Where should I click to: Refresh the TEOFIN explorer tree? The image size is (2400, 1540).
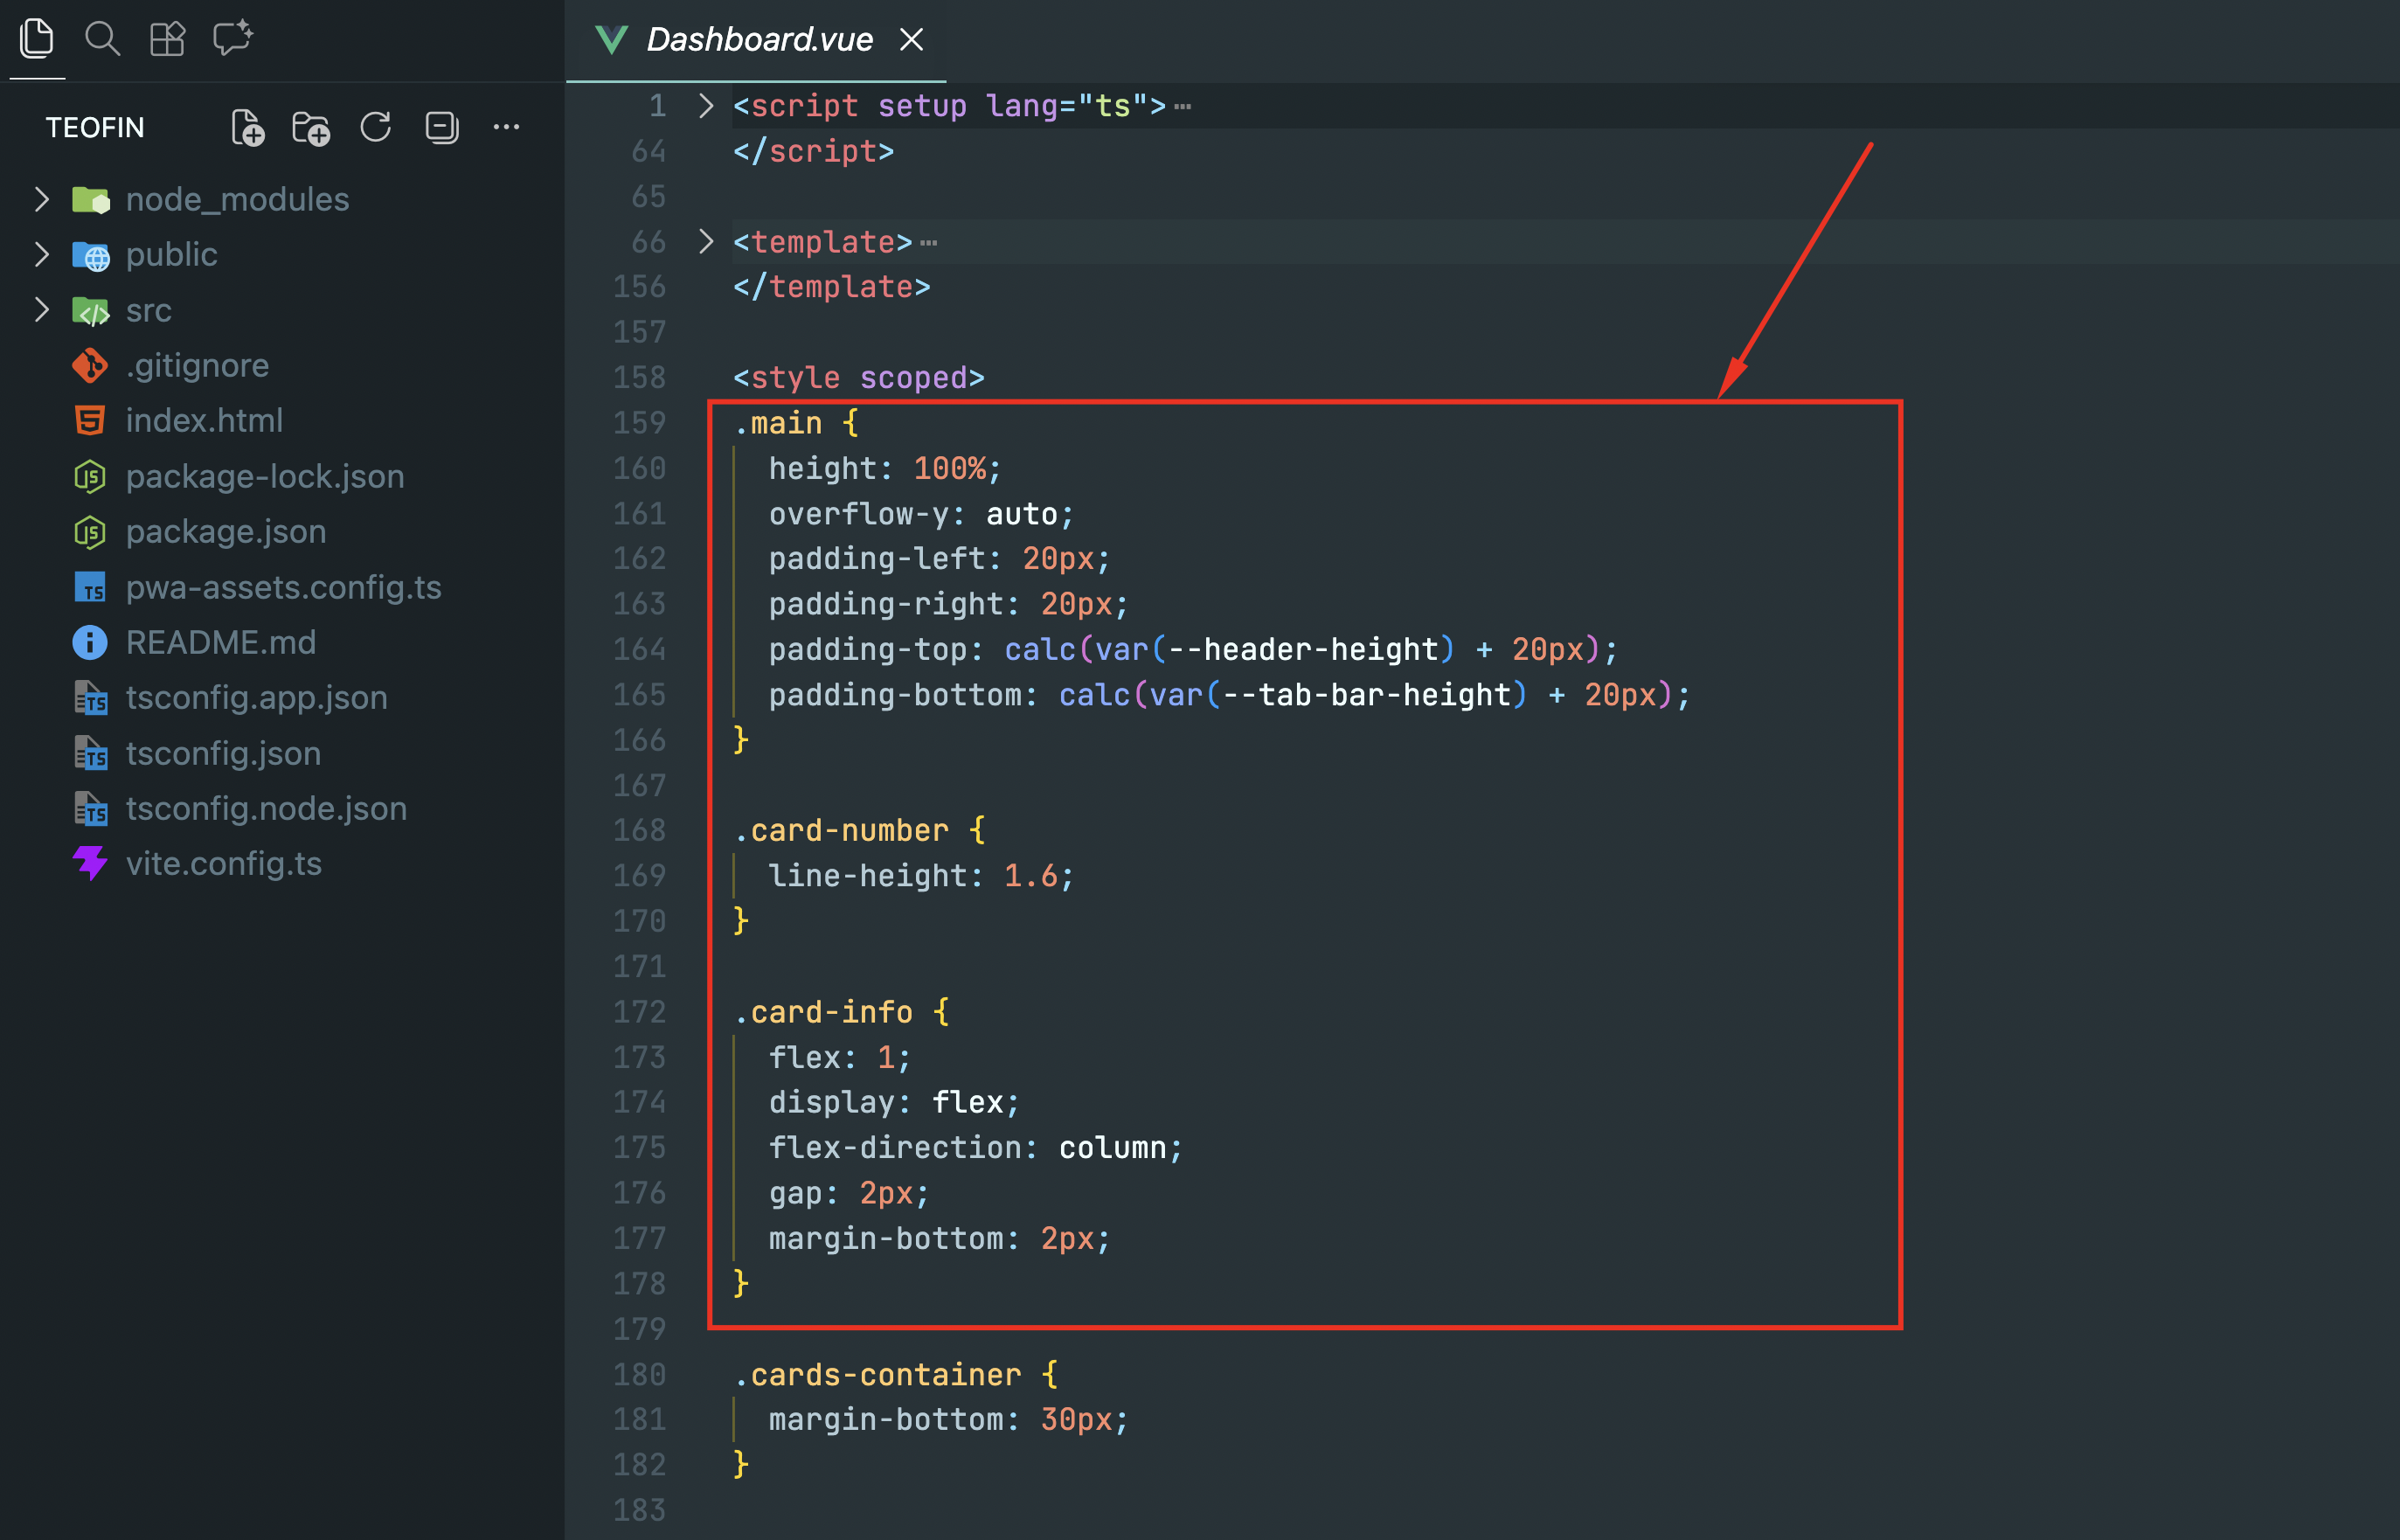point(376,128)
